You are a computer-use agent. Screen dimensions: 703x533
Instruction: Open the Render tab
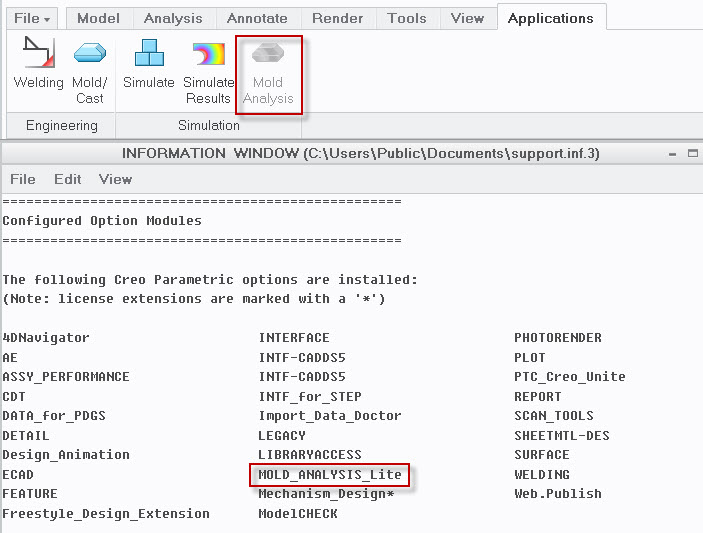[337, 18]
